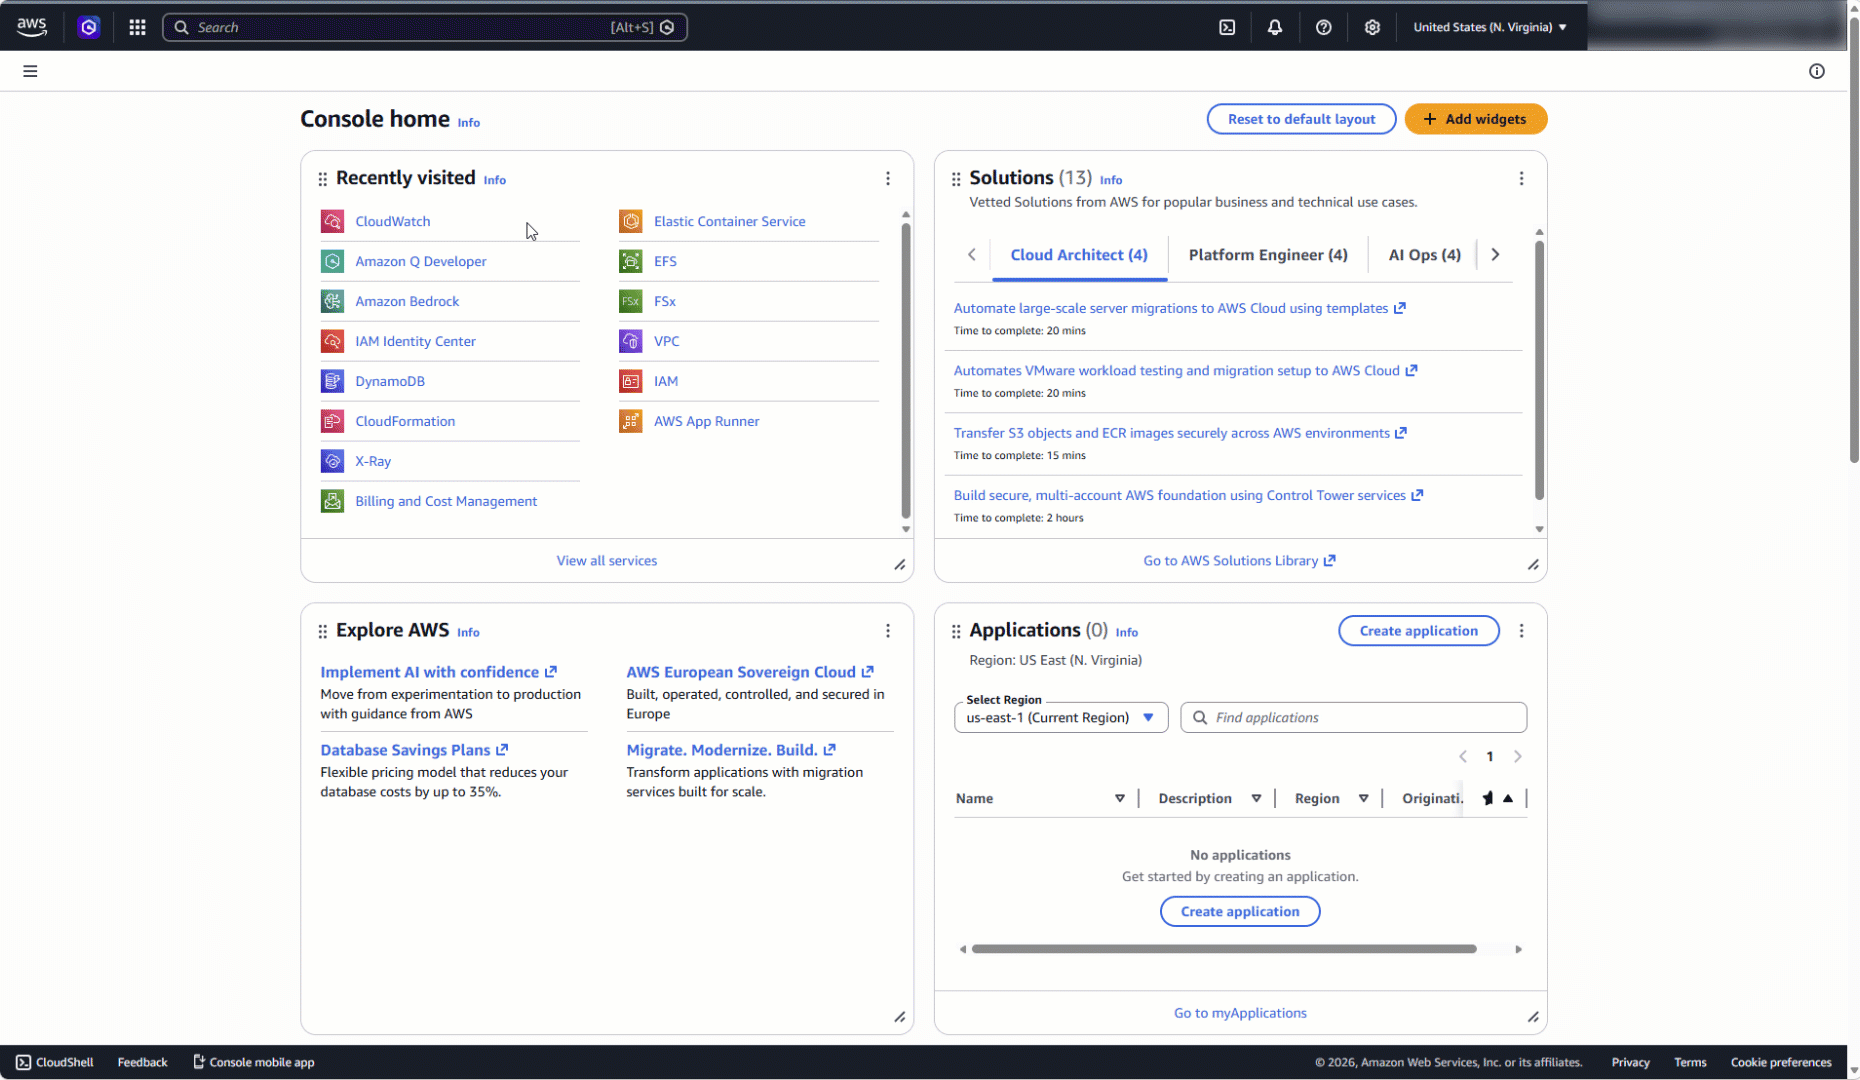
Task: Click Create application below No applications
Action: tap(1239, 911)
